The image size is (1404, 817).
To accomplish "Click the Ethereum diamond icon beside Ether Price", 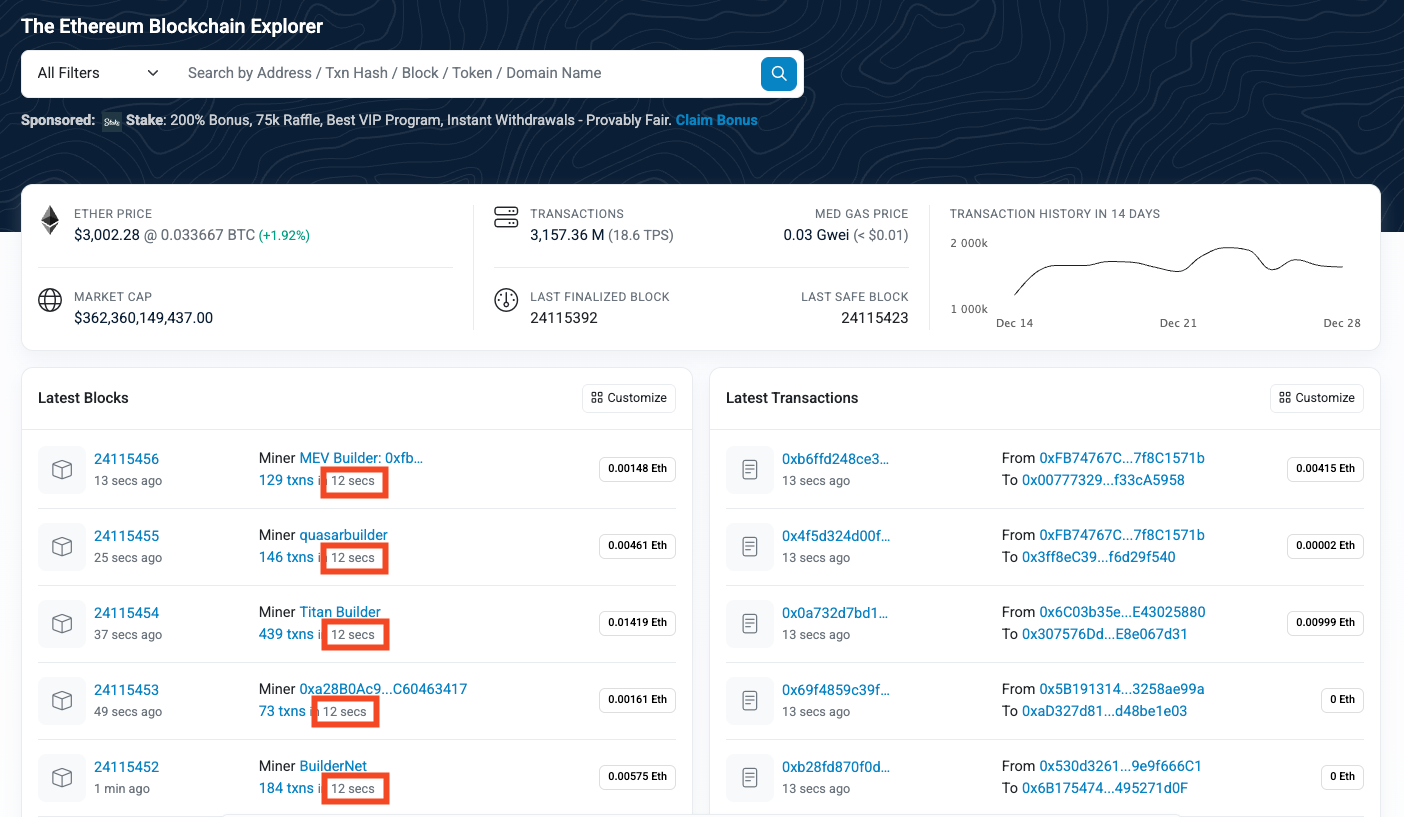I will (x=50, y=220).
